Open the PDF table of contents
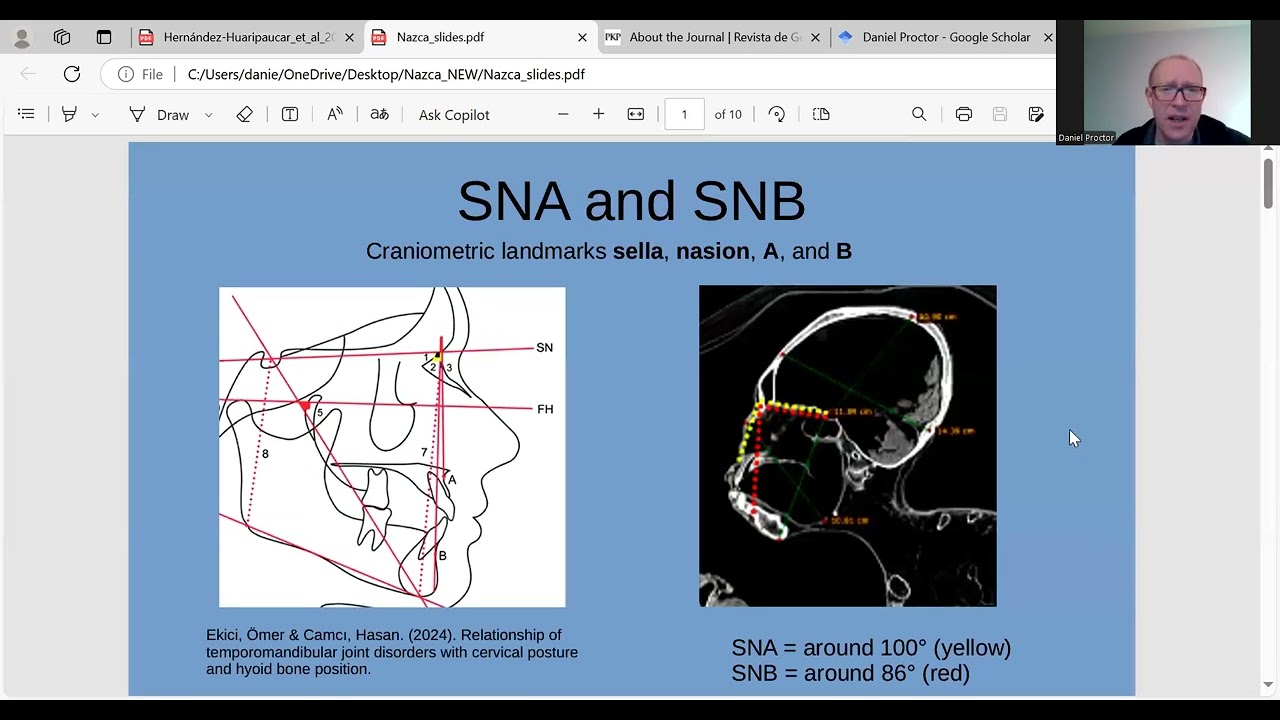1280x720 pixels. pos(26,114)
